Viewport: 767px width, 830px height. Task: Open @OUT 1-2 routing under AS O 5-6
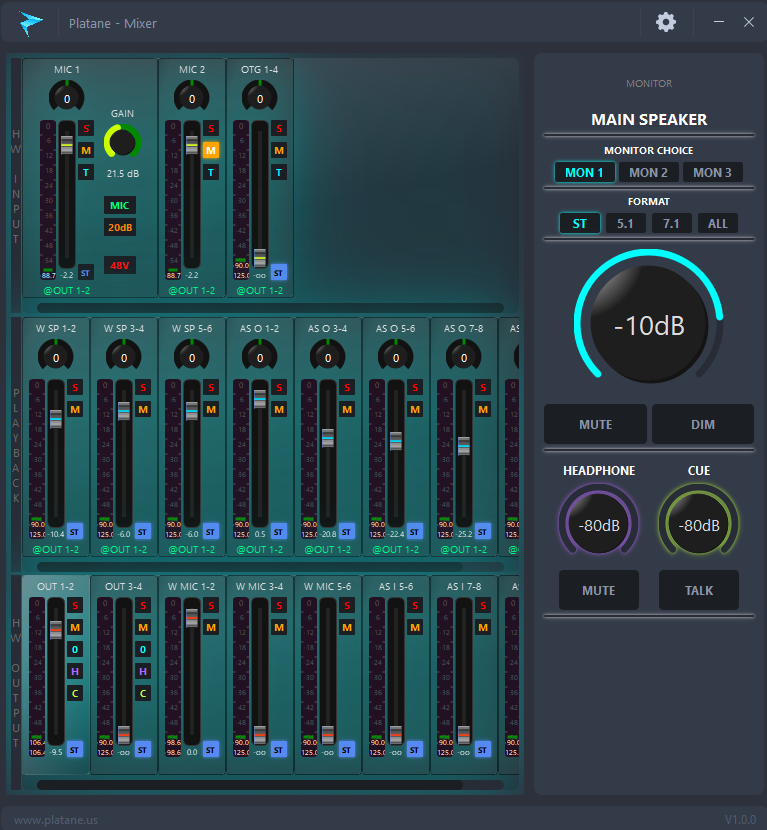coord(395,549)
